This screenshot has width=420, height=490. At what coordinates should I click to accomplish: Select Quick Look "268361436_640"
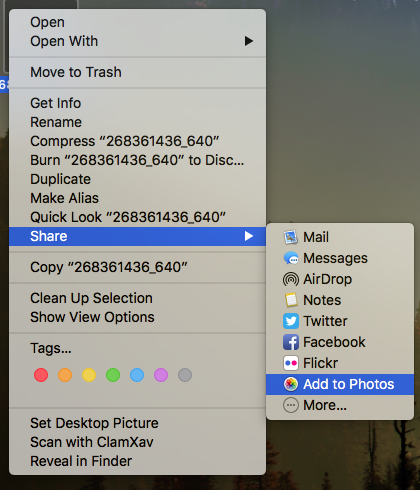click(137, 217)
